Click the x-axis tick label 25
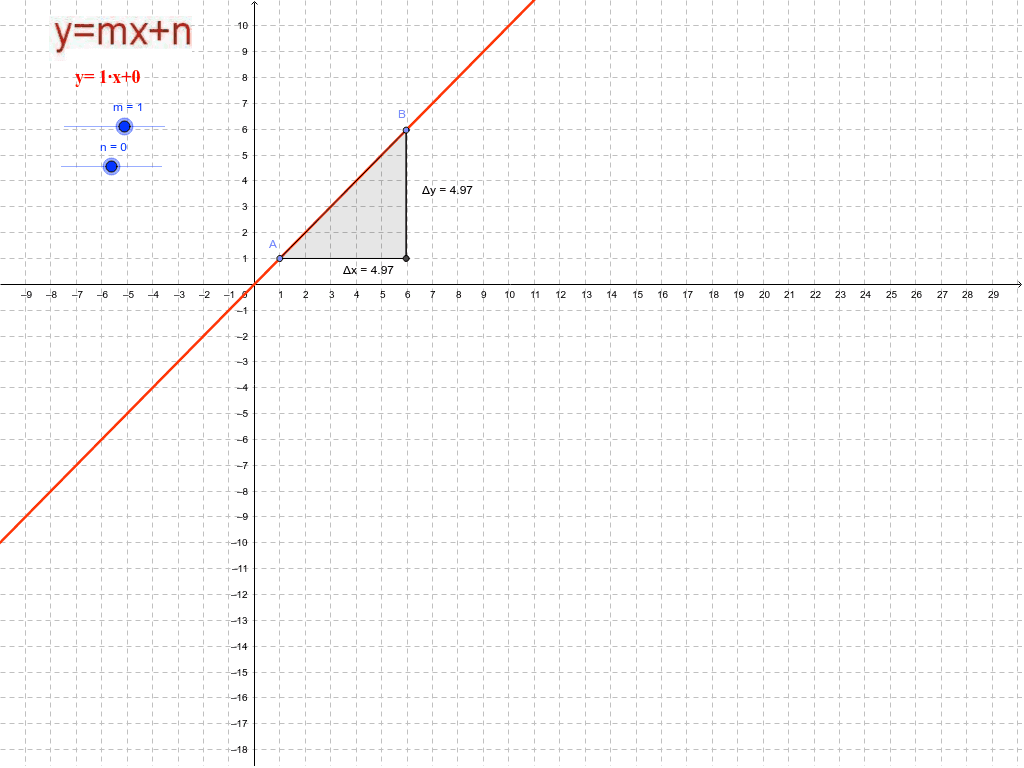 click(891, 295)
